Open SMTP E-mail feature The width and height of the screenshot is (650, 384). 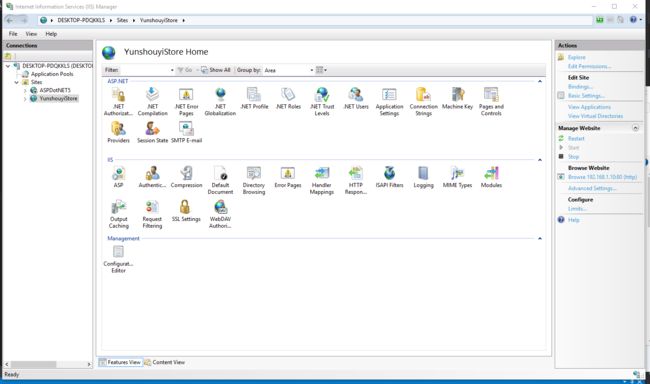(186, 133)
